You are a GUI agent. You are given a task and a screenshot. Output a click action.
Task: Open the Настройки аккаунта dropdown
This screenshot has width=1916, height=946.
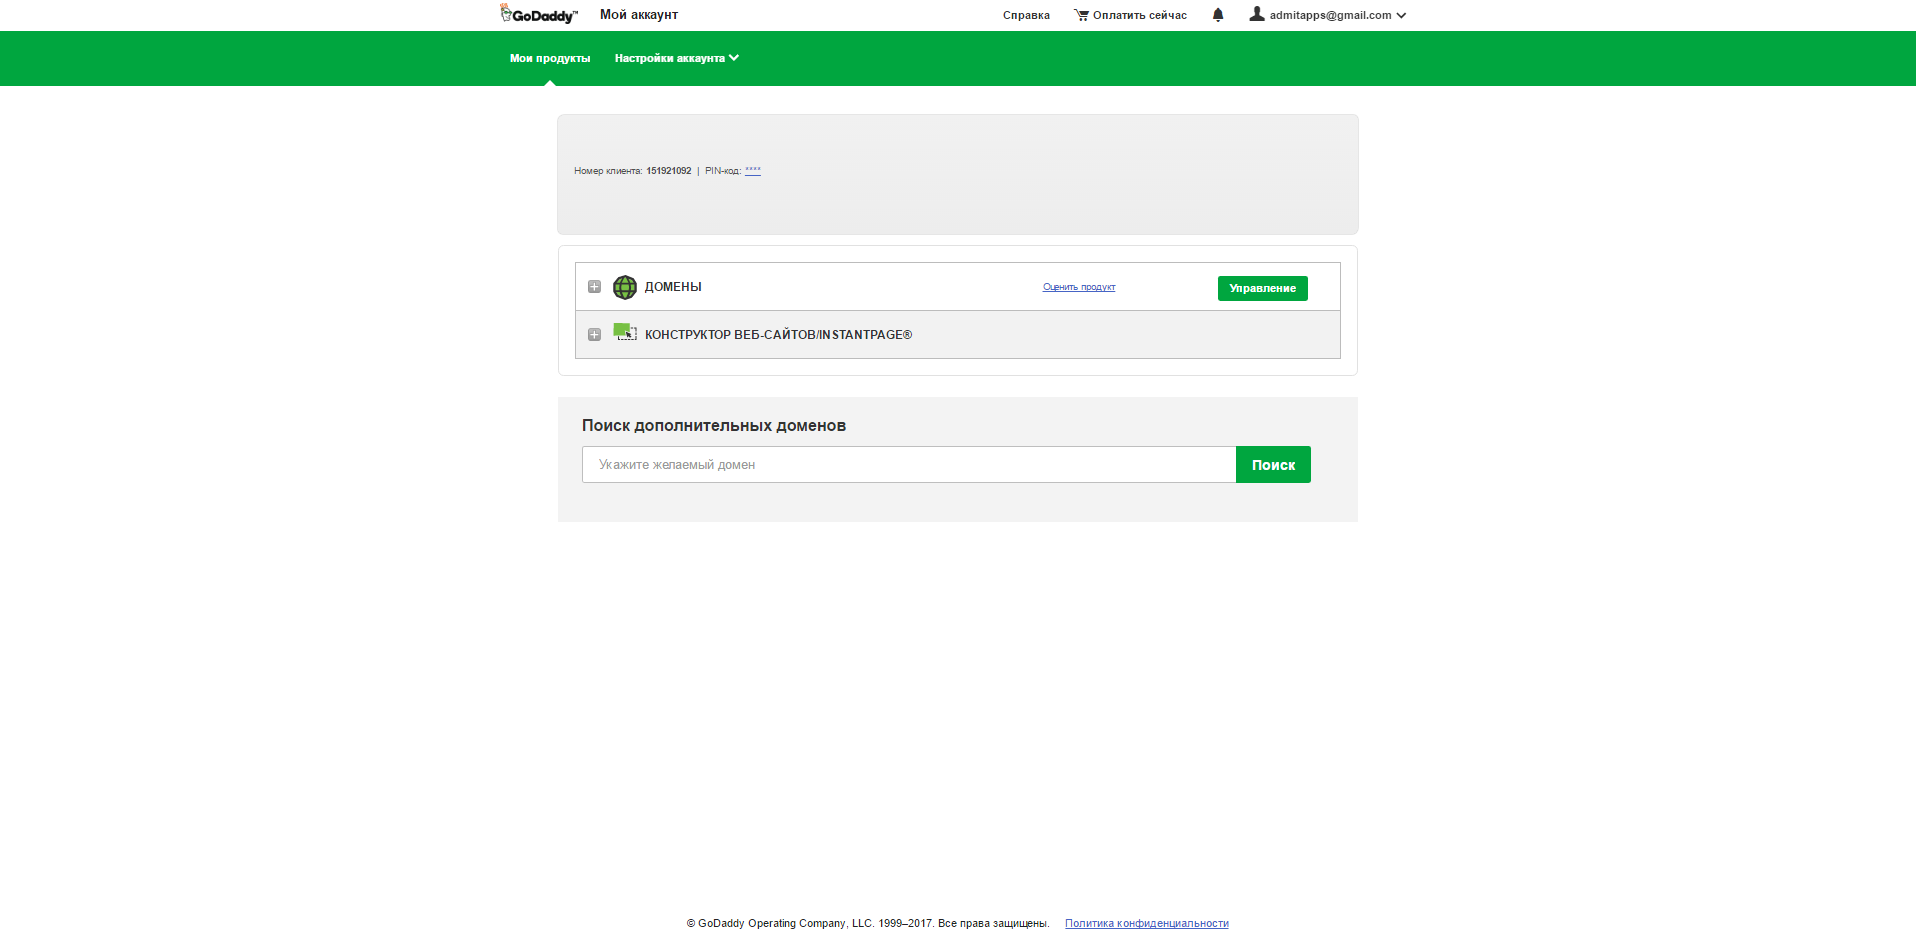click(676, 58)
